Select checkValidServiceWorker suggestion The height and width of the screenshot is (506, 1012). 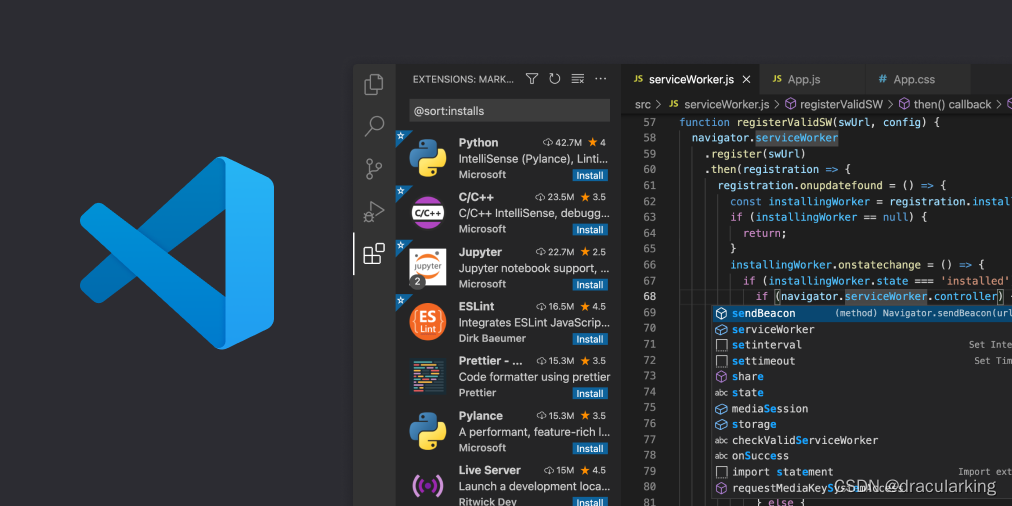point(862,440)
